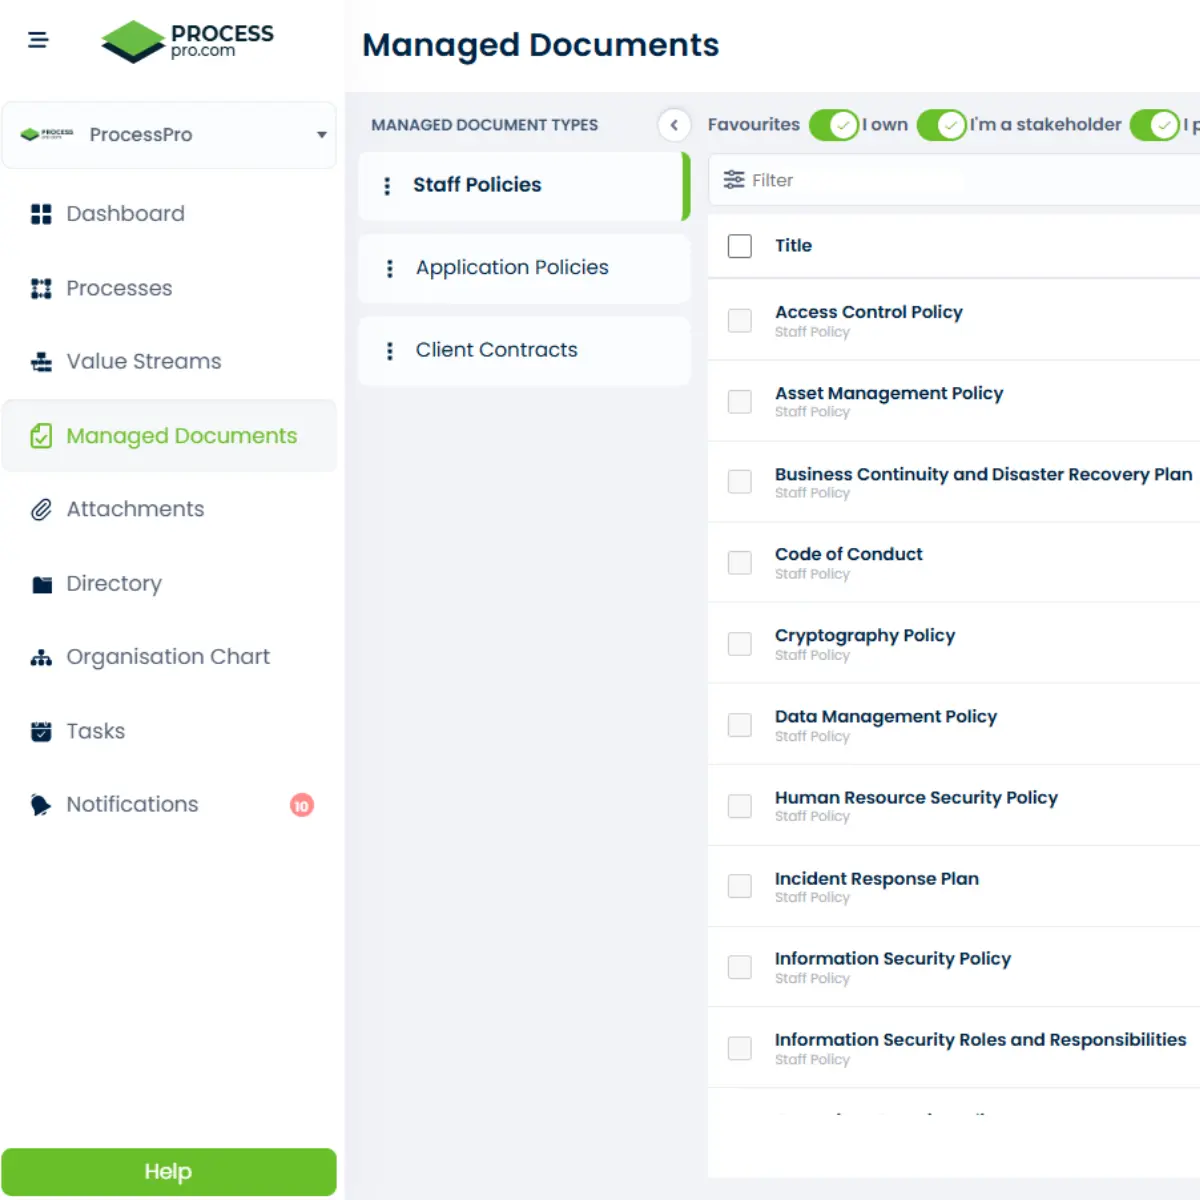
Task: Click the filter sliders icon in the filter bar
Action: [x=735, y=180]
